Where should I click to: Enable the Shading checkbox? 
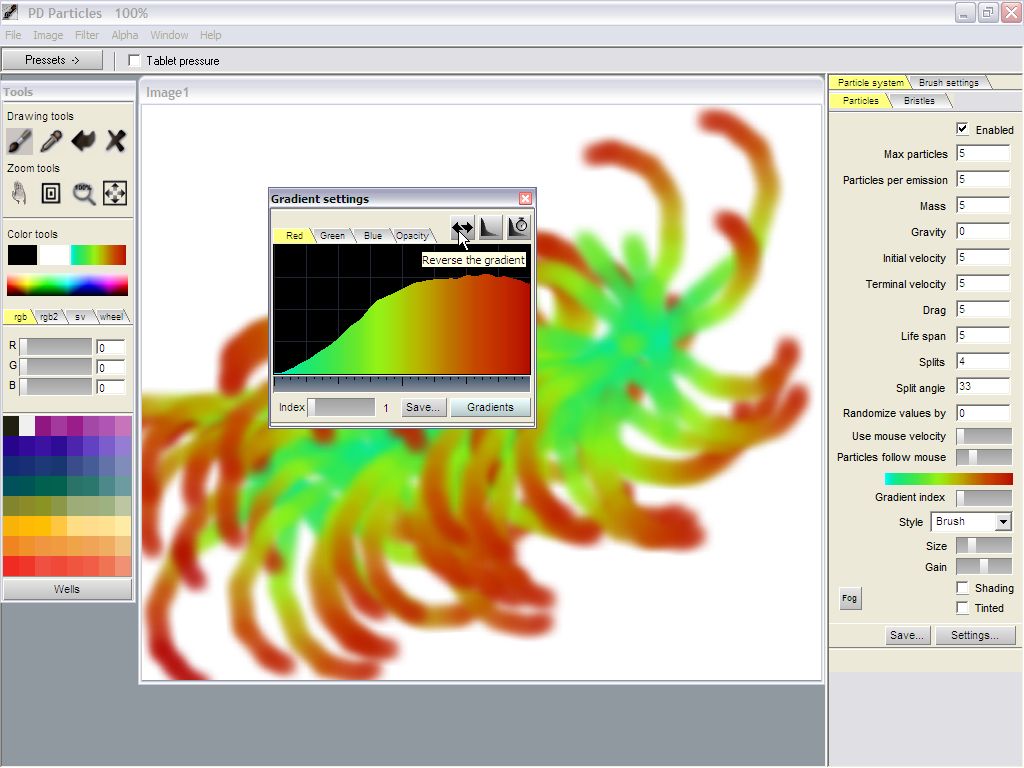click(962, 588)
